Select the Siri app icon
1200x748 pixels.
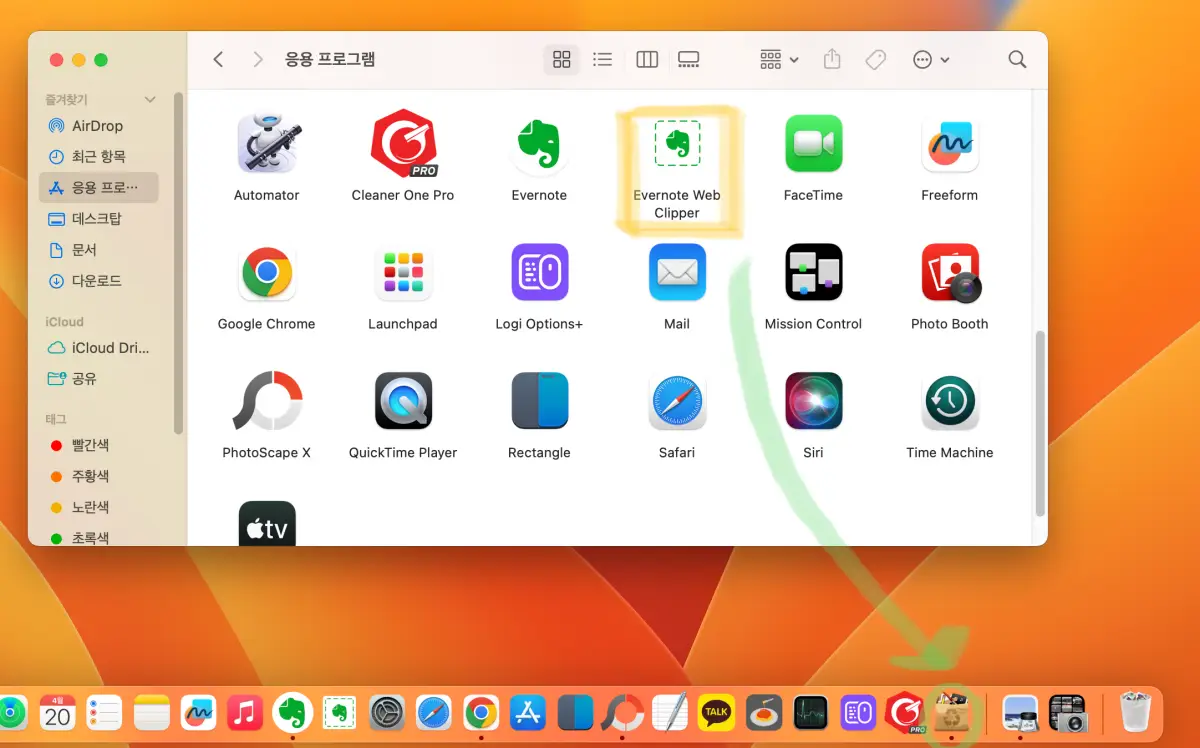(x=813, y=400)
